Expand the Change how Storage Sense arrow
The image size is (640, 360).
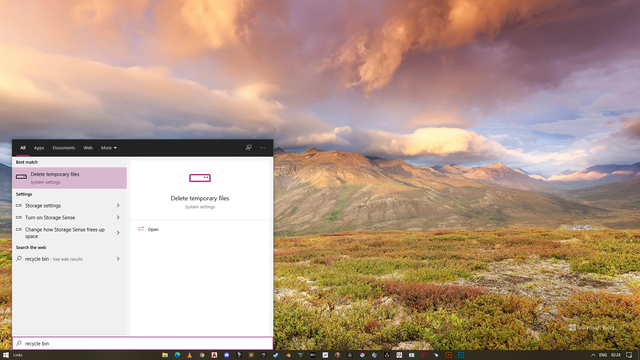118,233
